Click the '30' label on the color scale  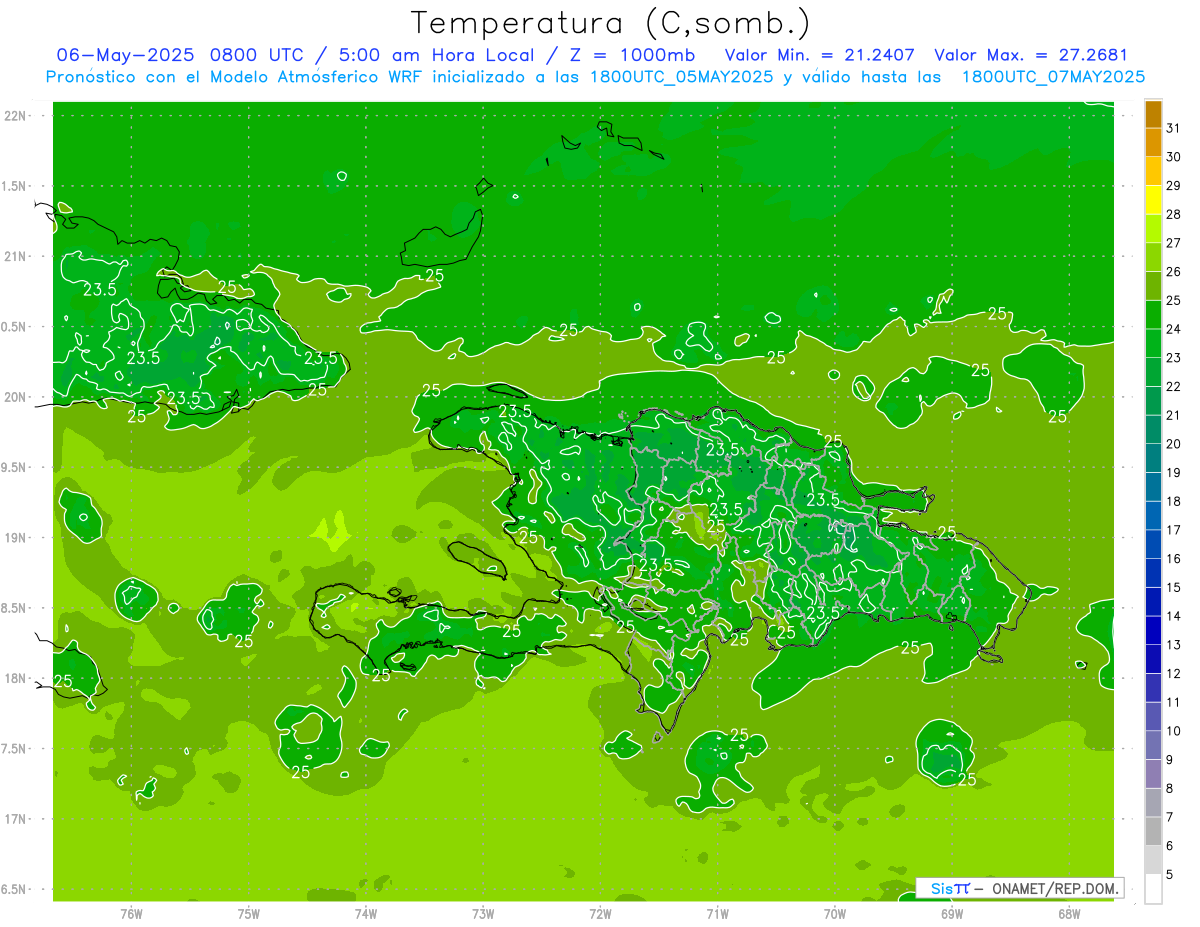[1174, 157]
